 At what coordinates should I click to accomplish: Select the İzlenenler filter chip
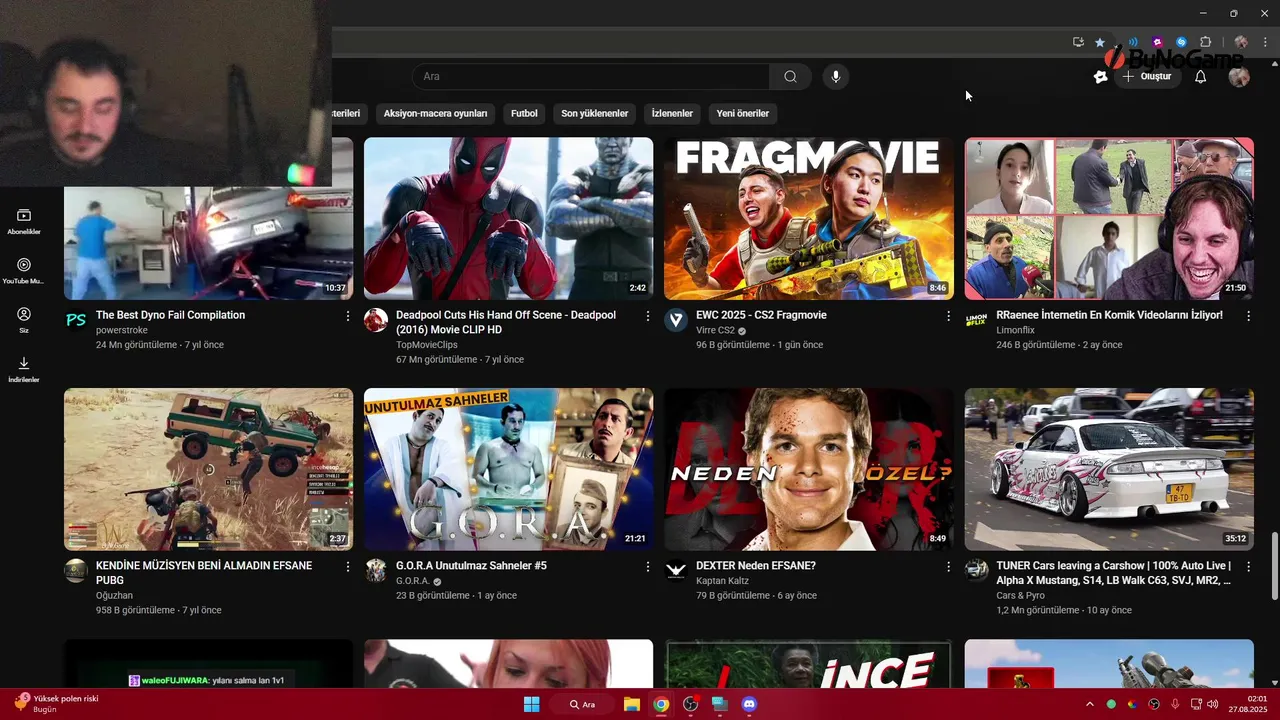[672, 113]
